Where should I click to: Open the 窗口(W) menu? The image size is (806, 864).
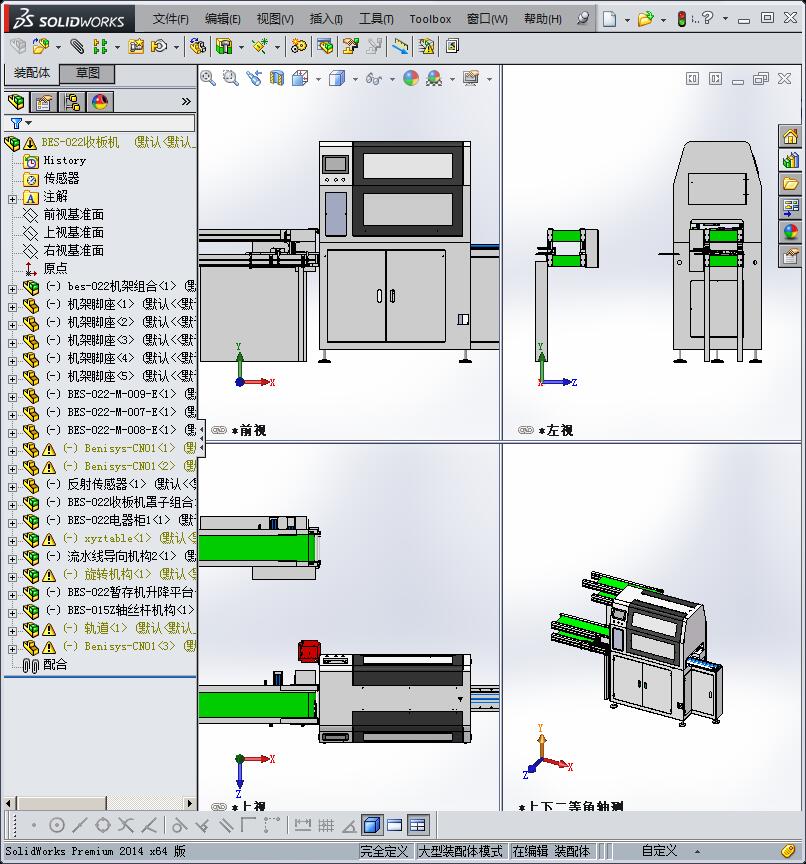[x=487, y=19]
